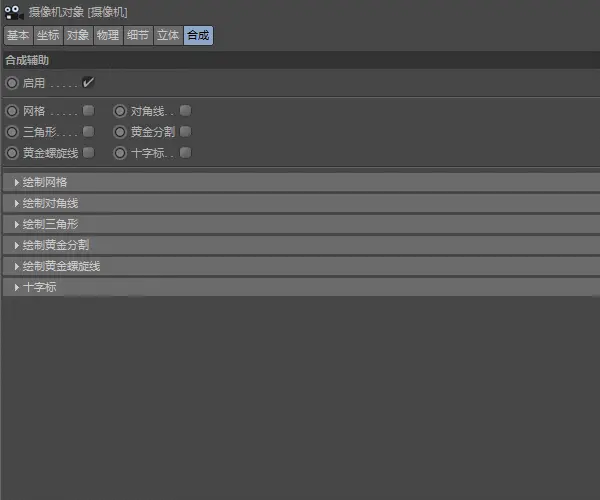Click the keyframe dot beside 黄金螺旋线
The image size is (600, 500).
pos(12,153)
